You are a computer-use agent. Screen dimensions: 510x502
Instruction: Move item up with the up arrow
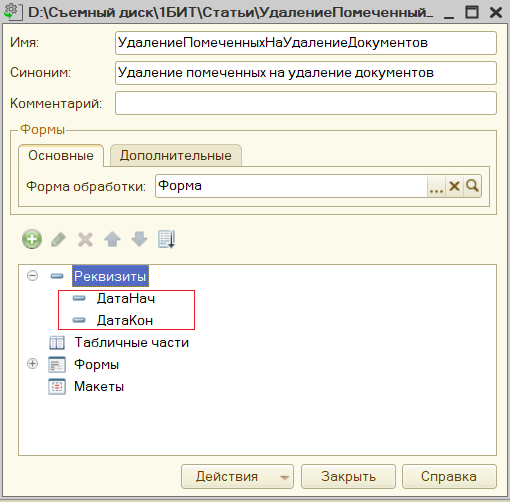(x=112, y=239)
